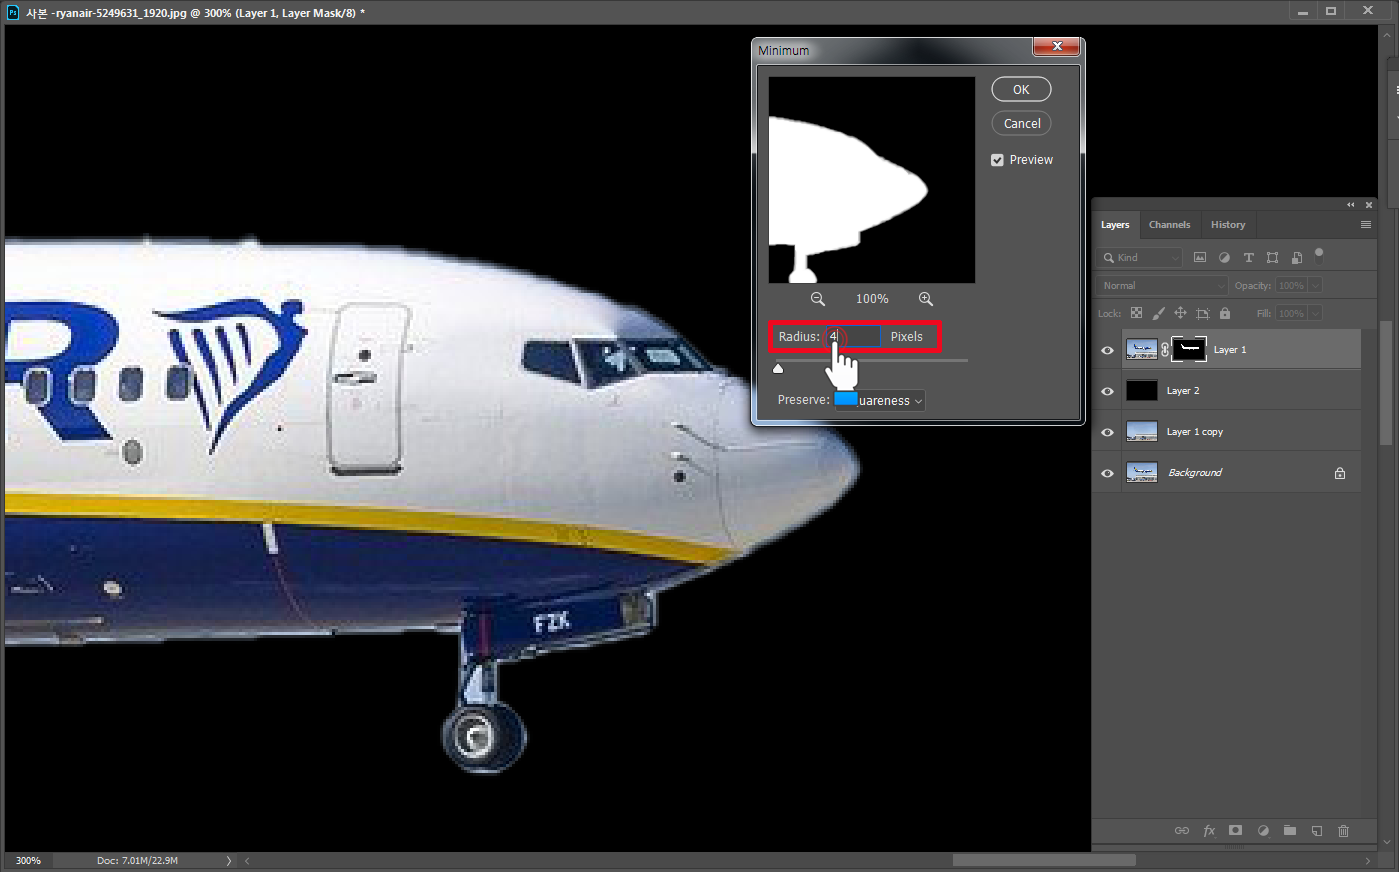The image size is (1399, 872).
Task: Zoom in the Minimum dialog preview
Action: pyautogui.click(x=926, y=299)
